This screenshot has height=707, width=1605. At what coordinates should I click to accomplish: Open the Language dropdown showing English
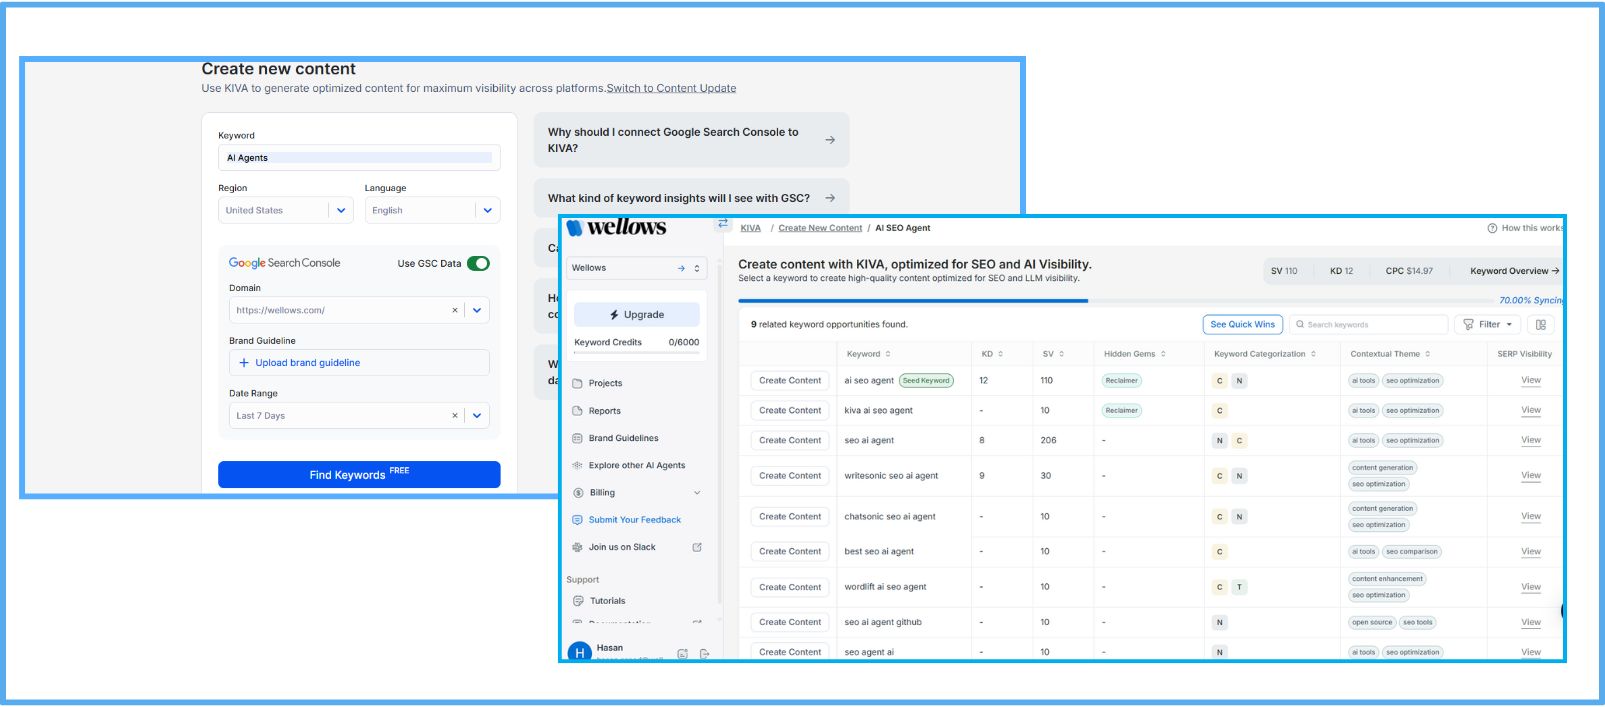[432, 210]
